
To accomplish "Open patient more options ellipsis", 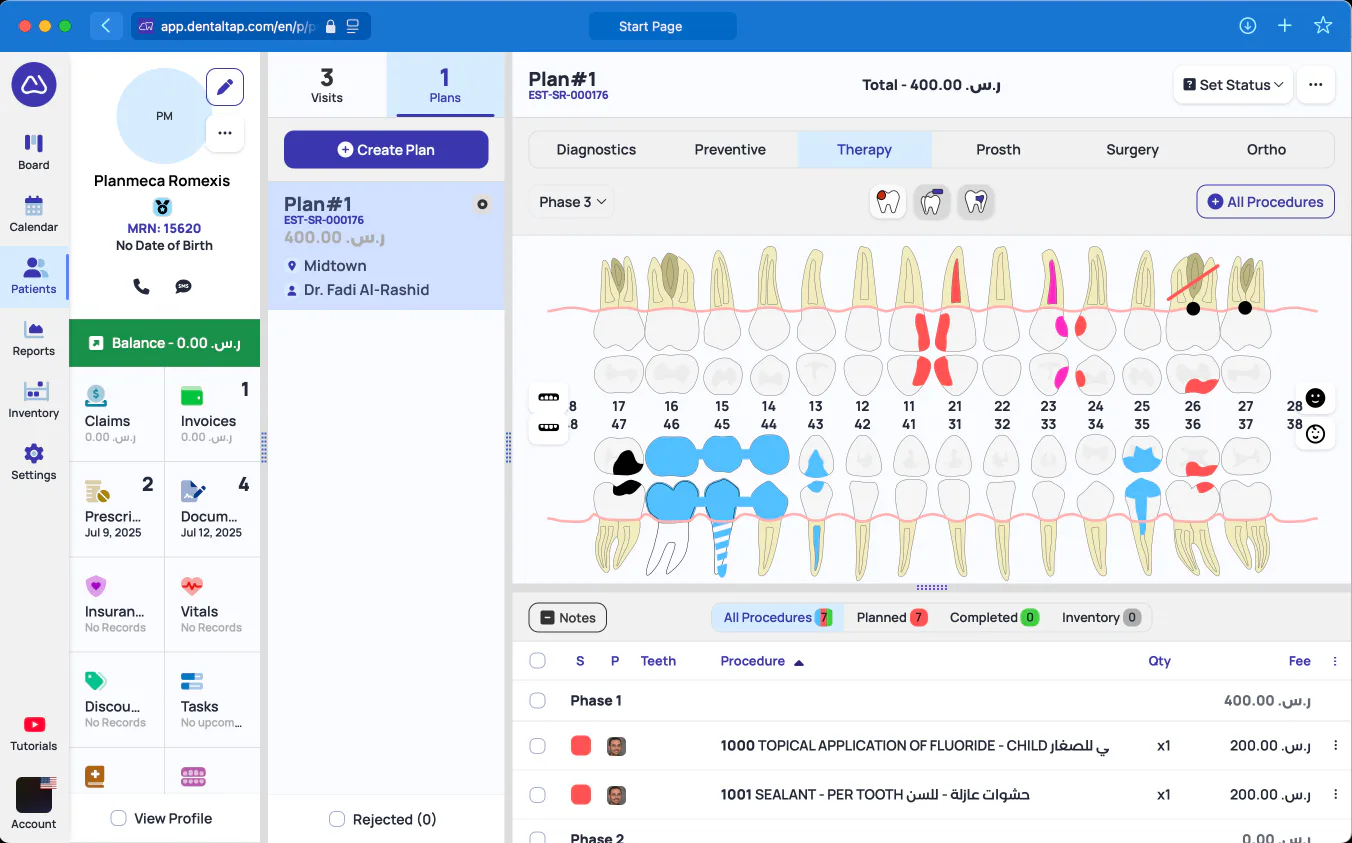I will [225, 133].
